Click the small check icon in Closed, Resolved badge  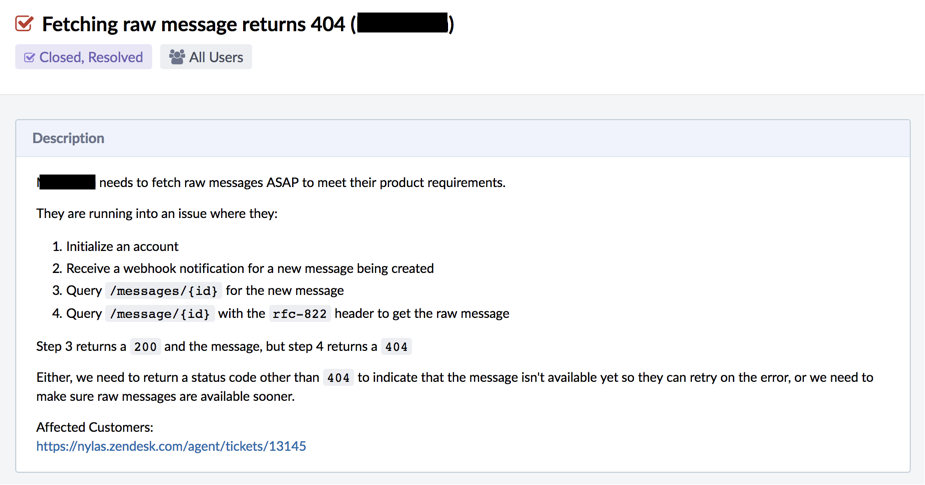pyautogui.click(x=29, y=57)
